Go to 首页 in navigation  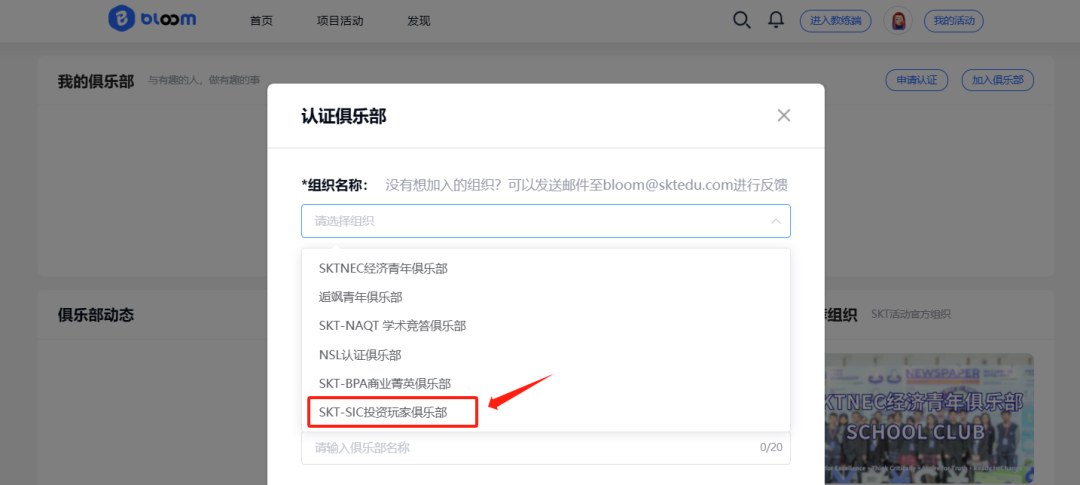click(261, 21)
